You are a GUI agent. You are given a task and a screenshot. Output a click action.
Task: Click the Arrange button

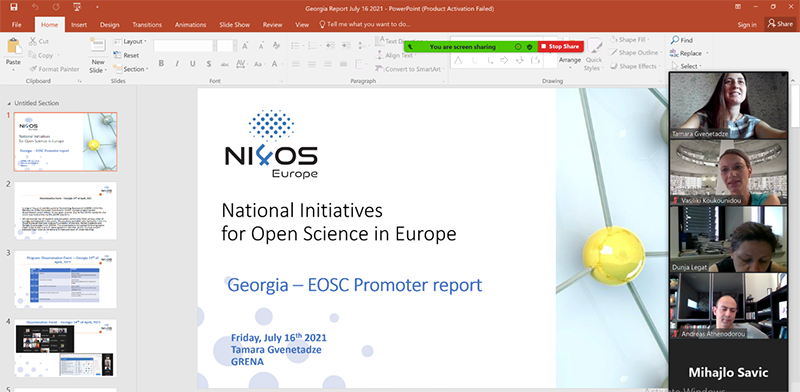coord(570,60)
